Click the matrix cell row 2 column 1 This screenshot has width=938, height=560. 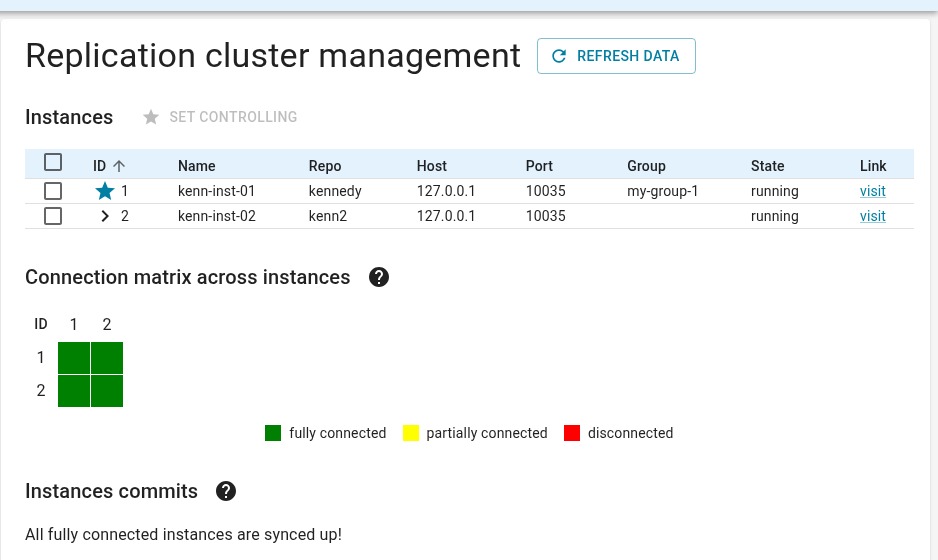tap(74, 391)
